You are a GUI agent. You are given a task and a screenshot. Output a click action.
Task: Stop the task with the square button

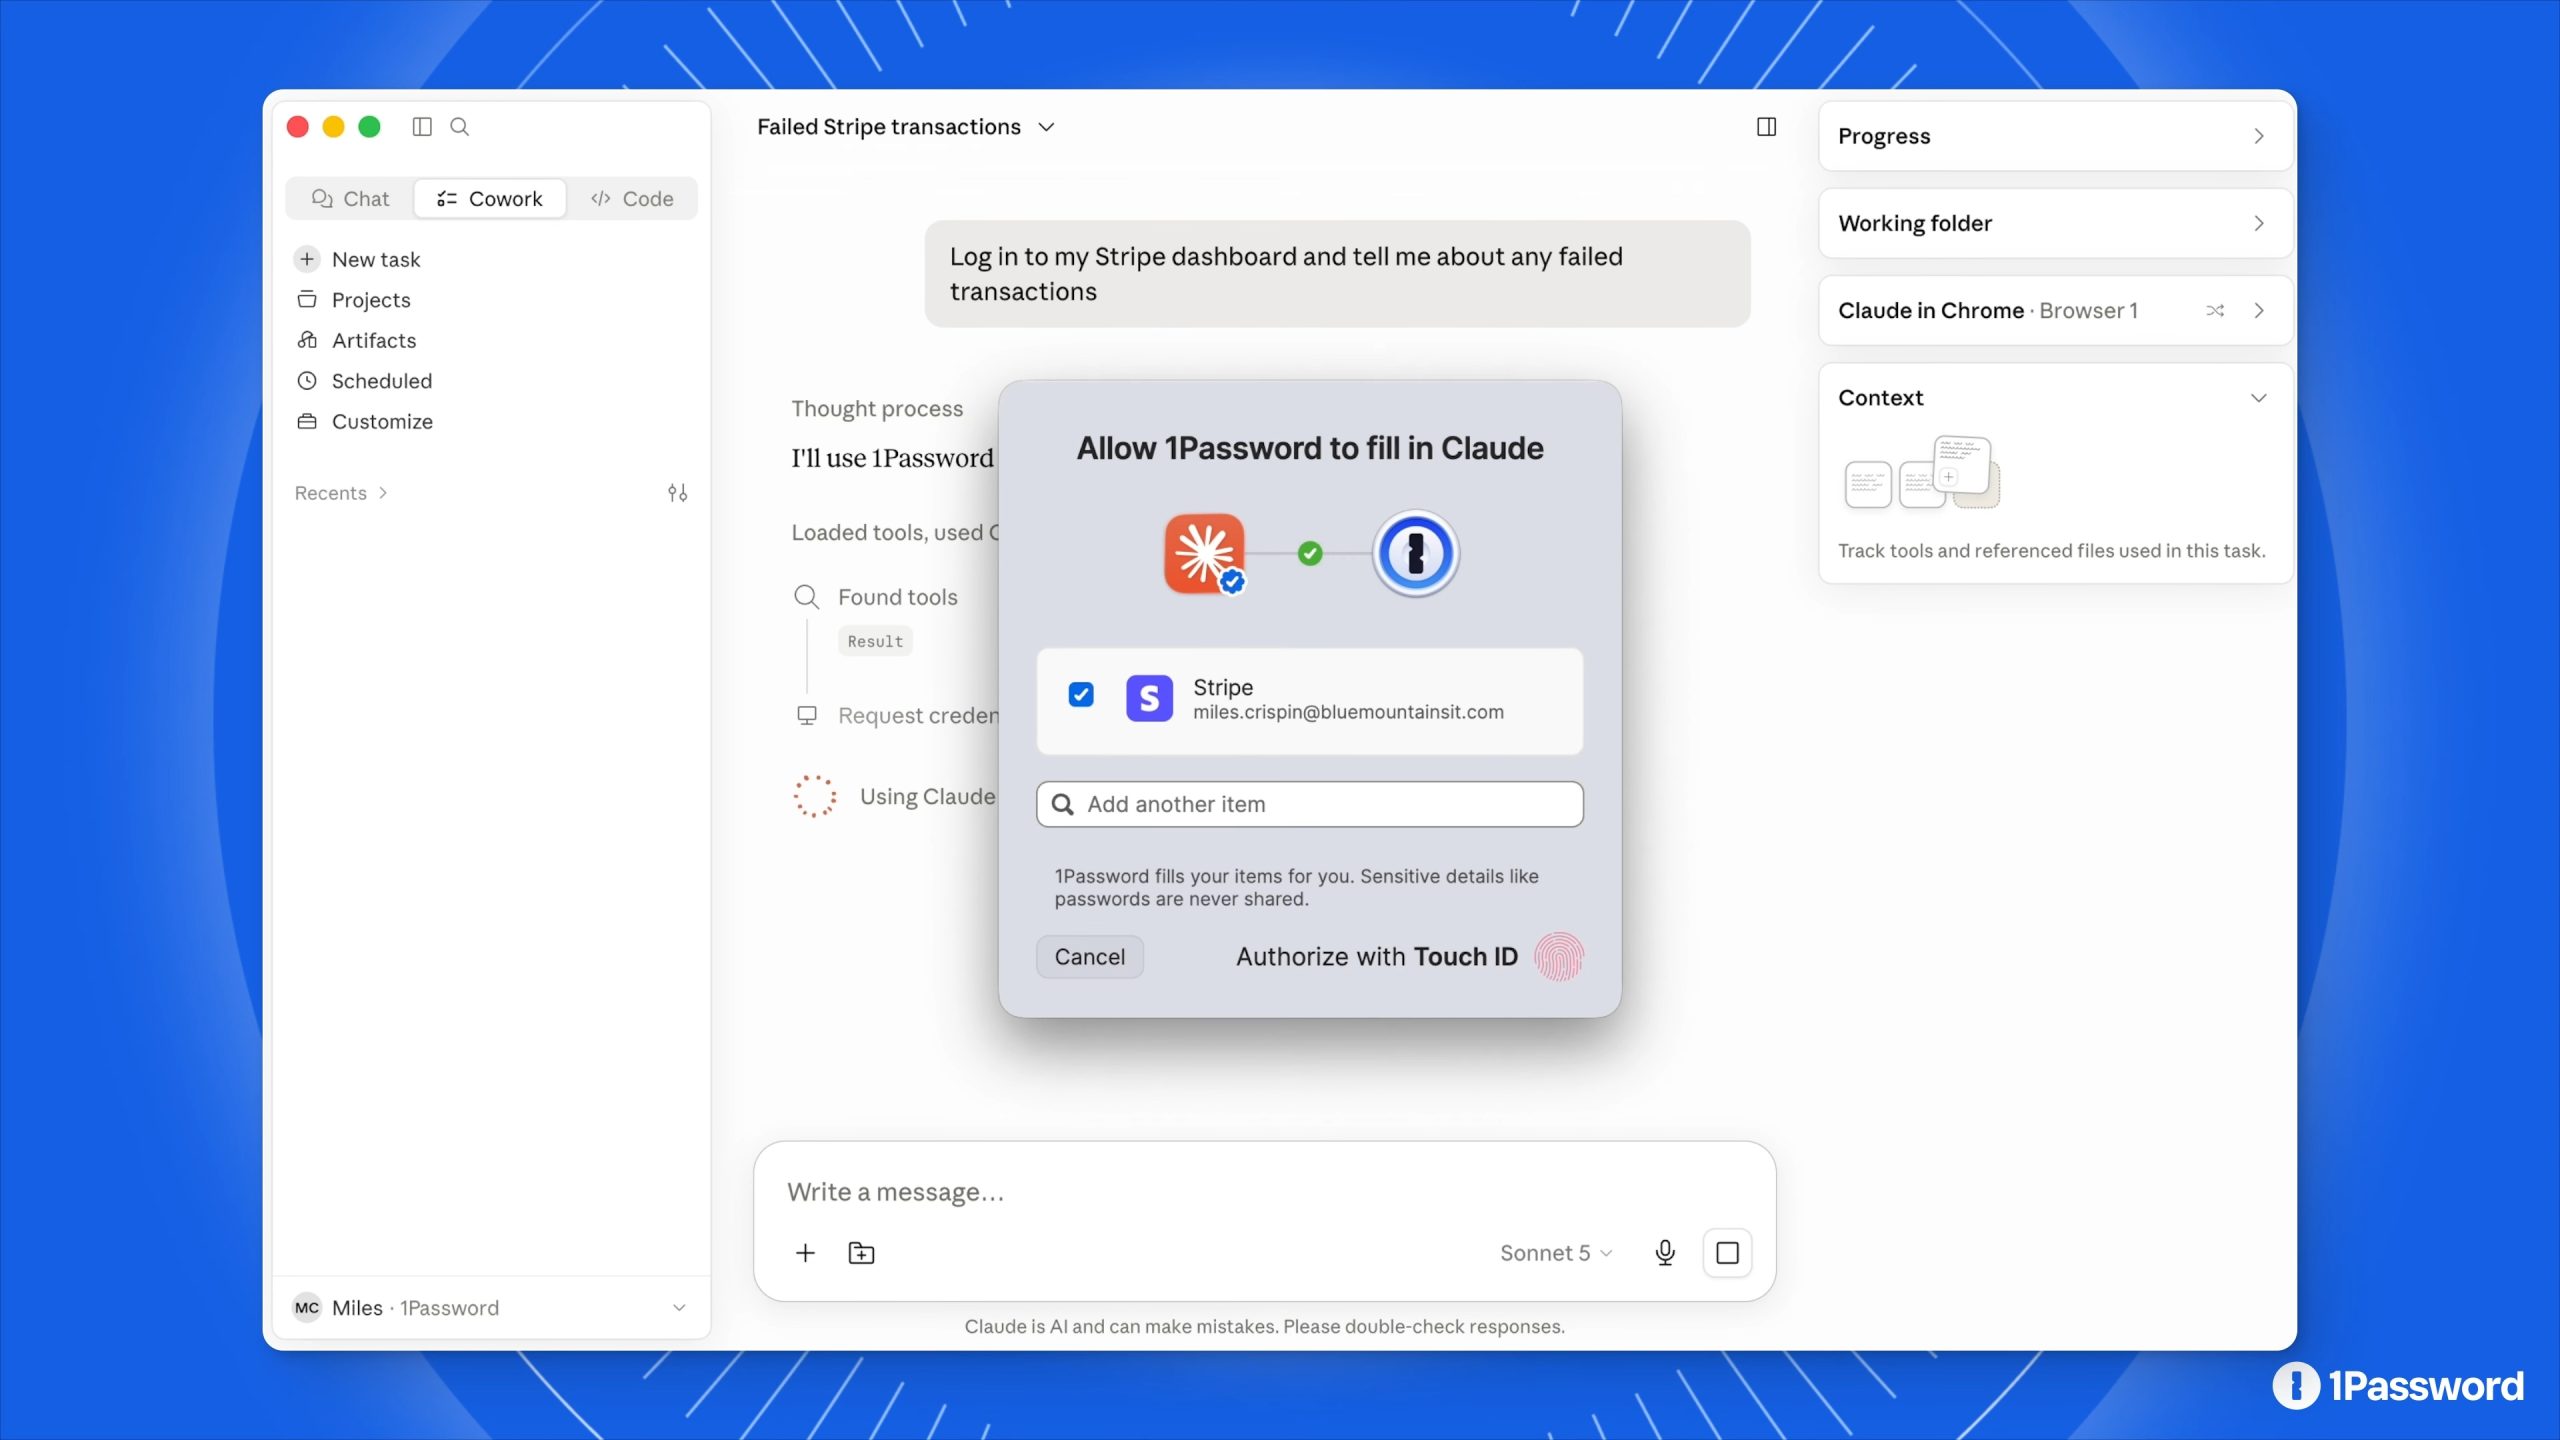coord(1727,1253)
